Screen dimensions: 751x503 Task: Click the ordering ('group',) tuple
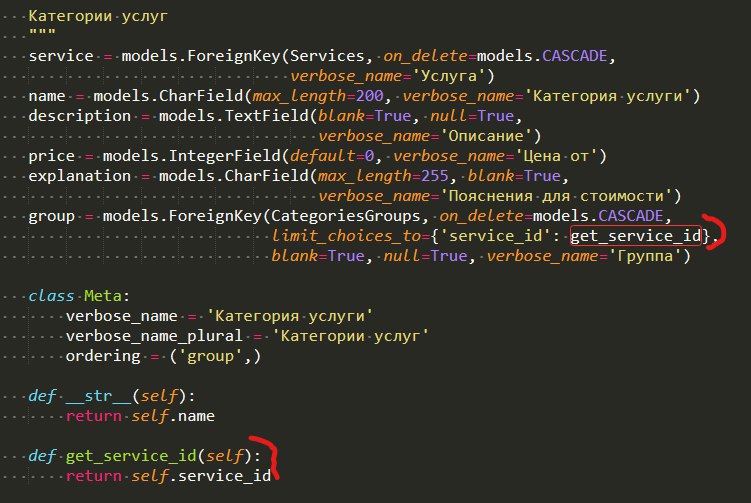click(x=215, y=356)
